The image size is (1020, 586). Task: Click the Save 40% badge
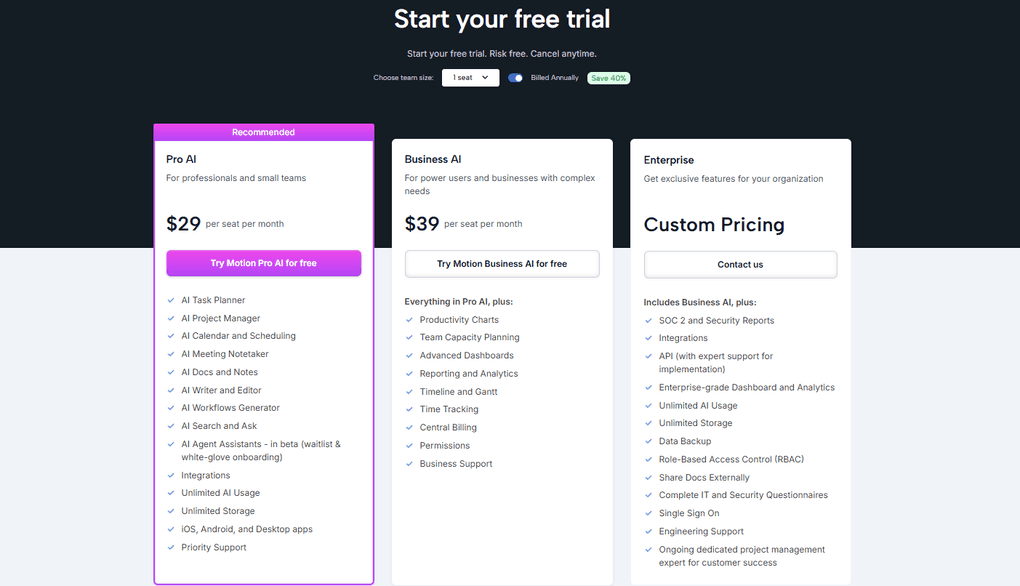point(608,77)
